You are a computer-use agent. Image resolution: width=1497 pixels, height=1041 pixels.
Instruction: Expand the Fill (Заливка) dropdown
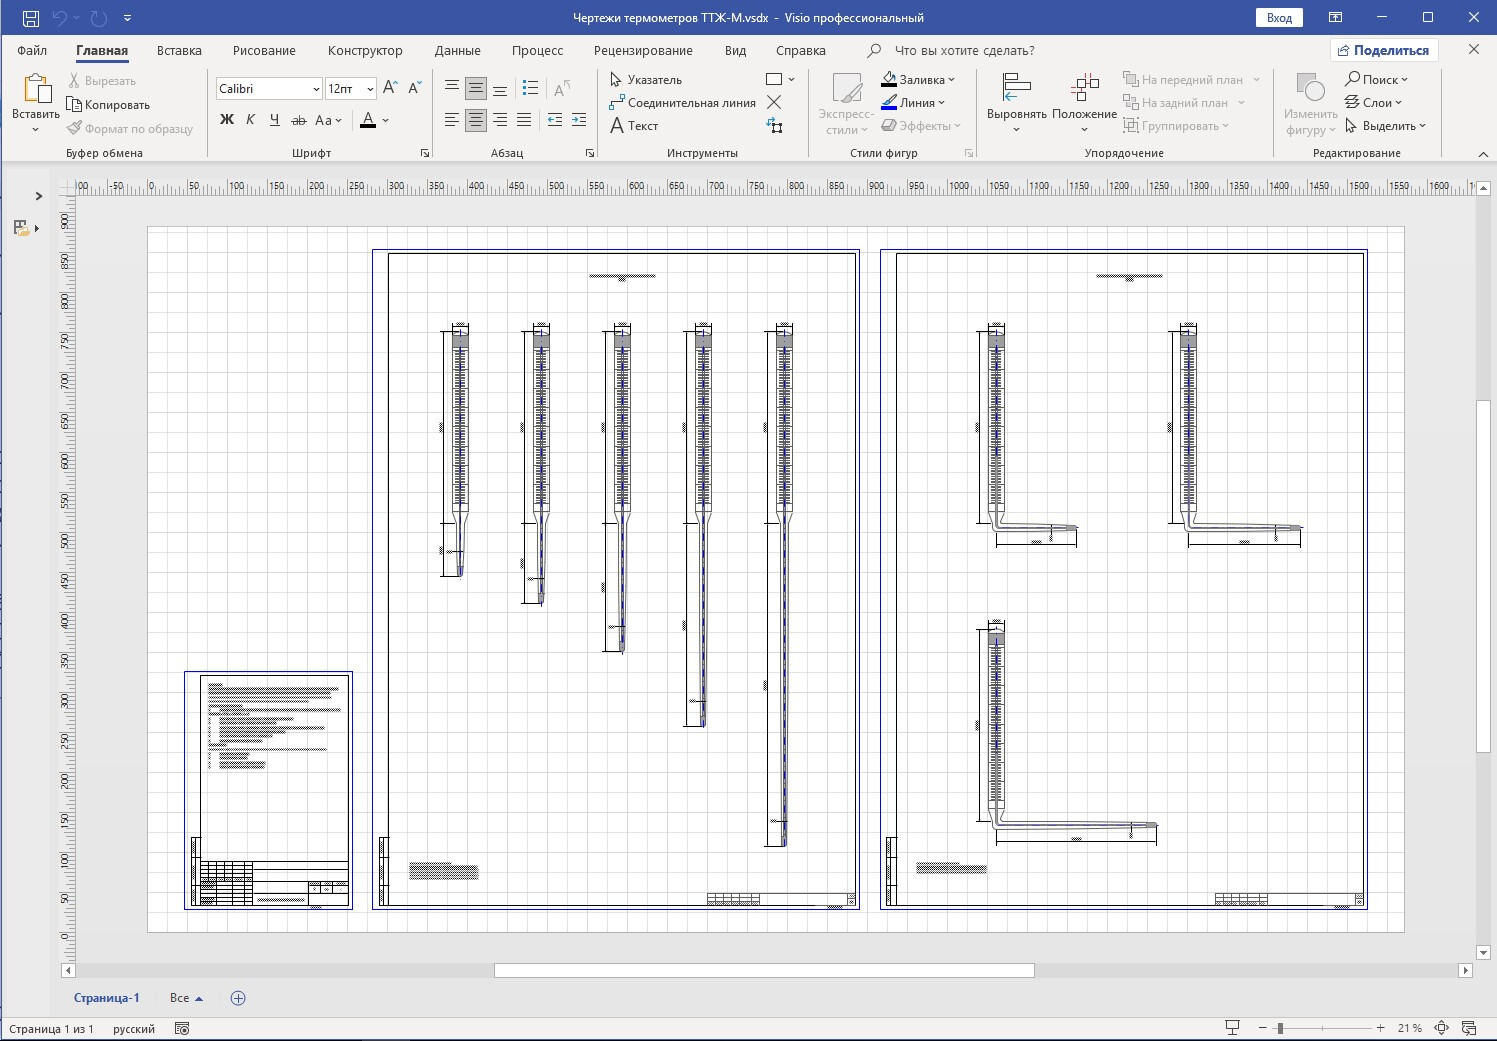951,80
